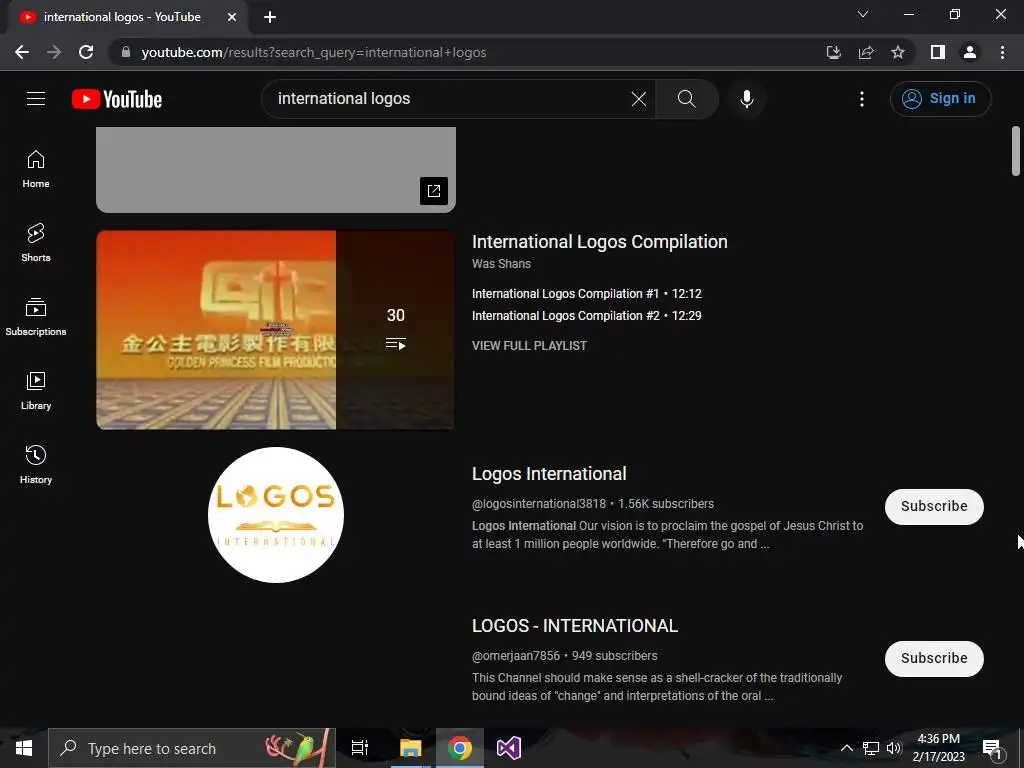
Task: Subscribe to the Logos International channel
Action: 934,506
